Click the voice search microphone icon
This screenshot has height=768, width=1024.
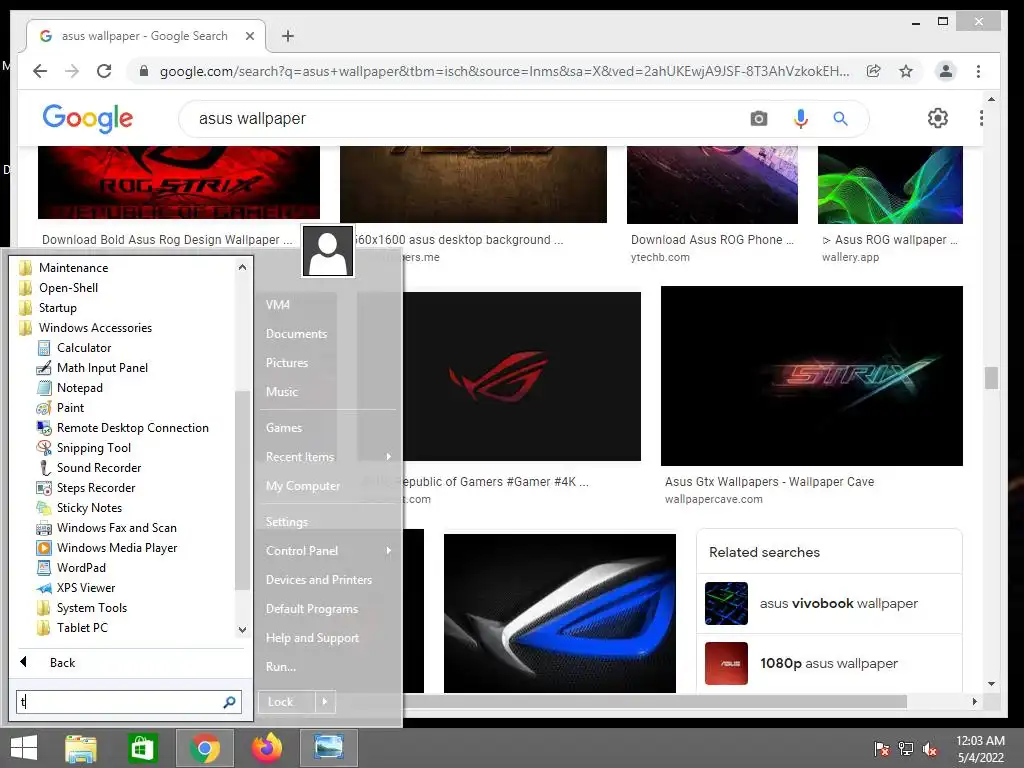tap(801, 119)
